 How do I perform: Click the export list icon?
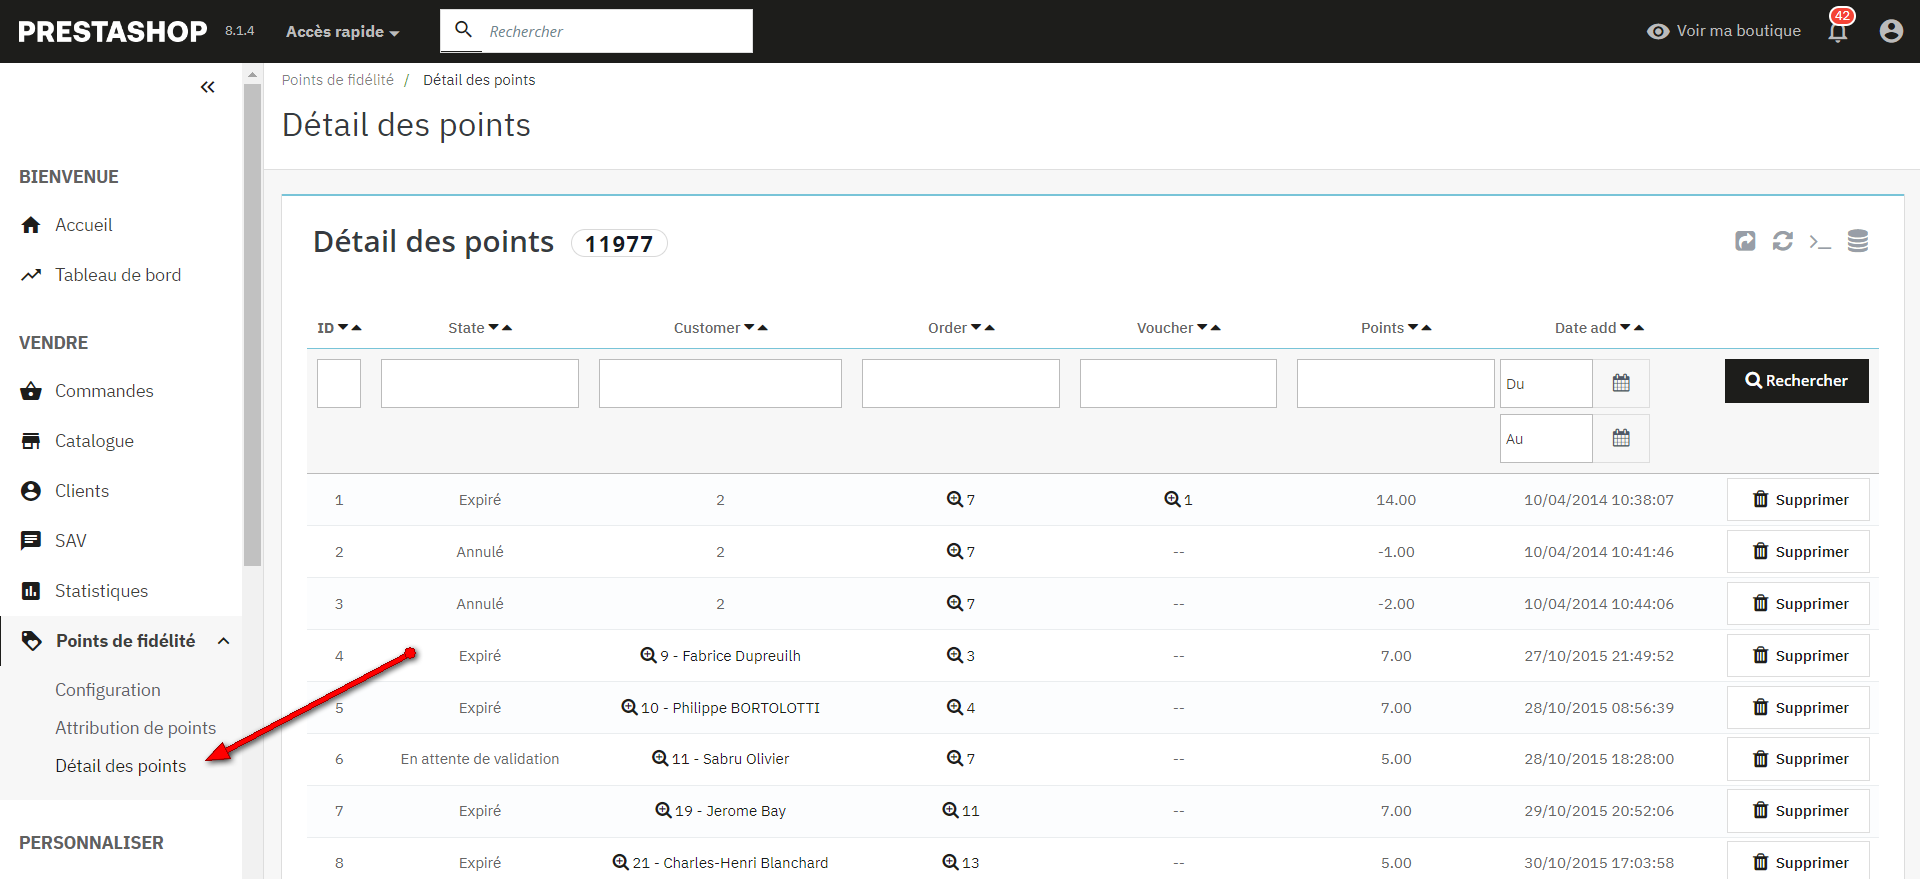1745,241
